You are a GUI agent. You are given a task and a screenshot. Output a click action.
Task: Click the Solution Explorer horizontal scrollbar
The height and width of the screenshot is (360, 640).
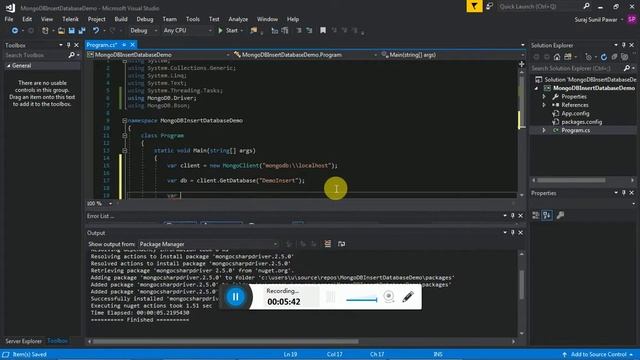[571, 180]
